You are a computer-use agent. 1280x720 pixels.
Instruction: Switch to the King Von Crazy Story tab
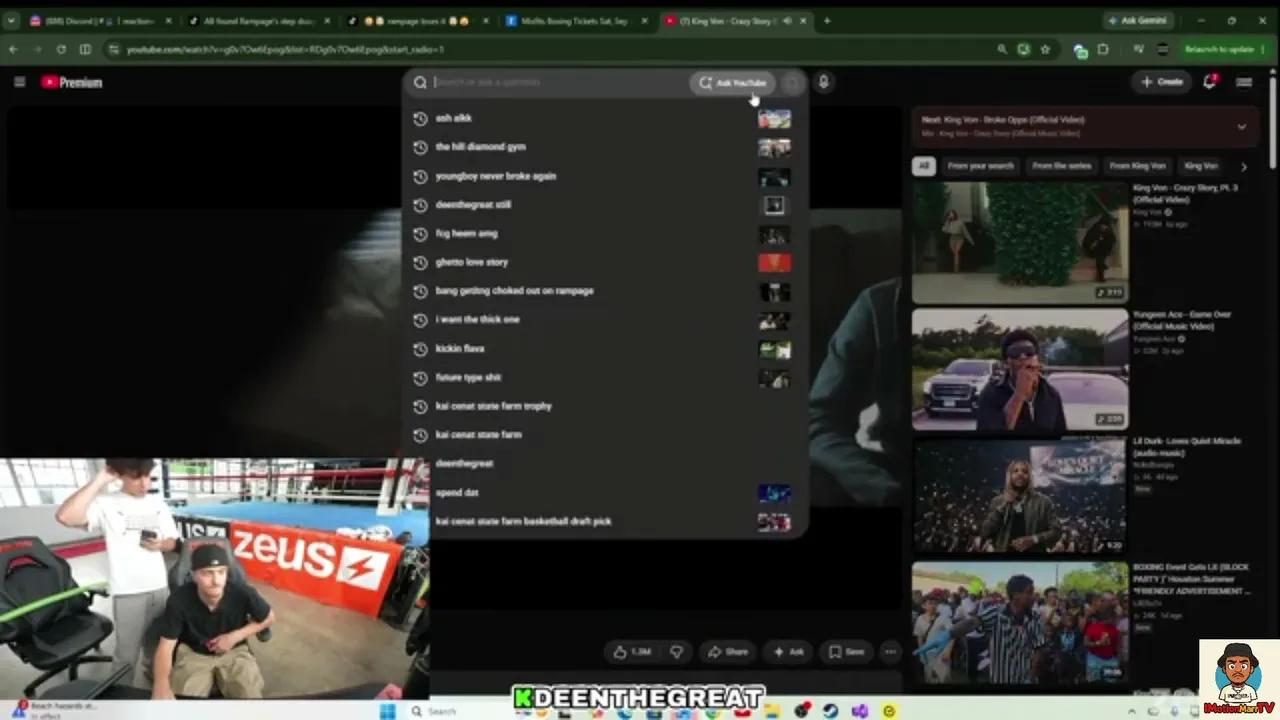tap(739, 20)
